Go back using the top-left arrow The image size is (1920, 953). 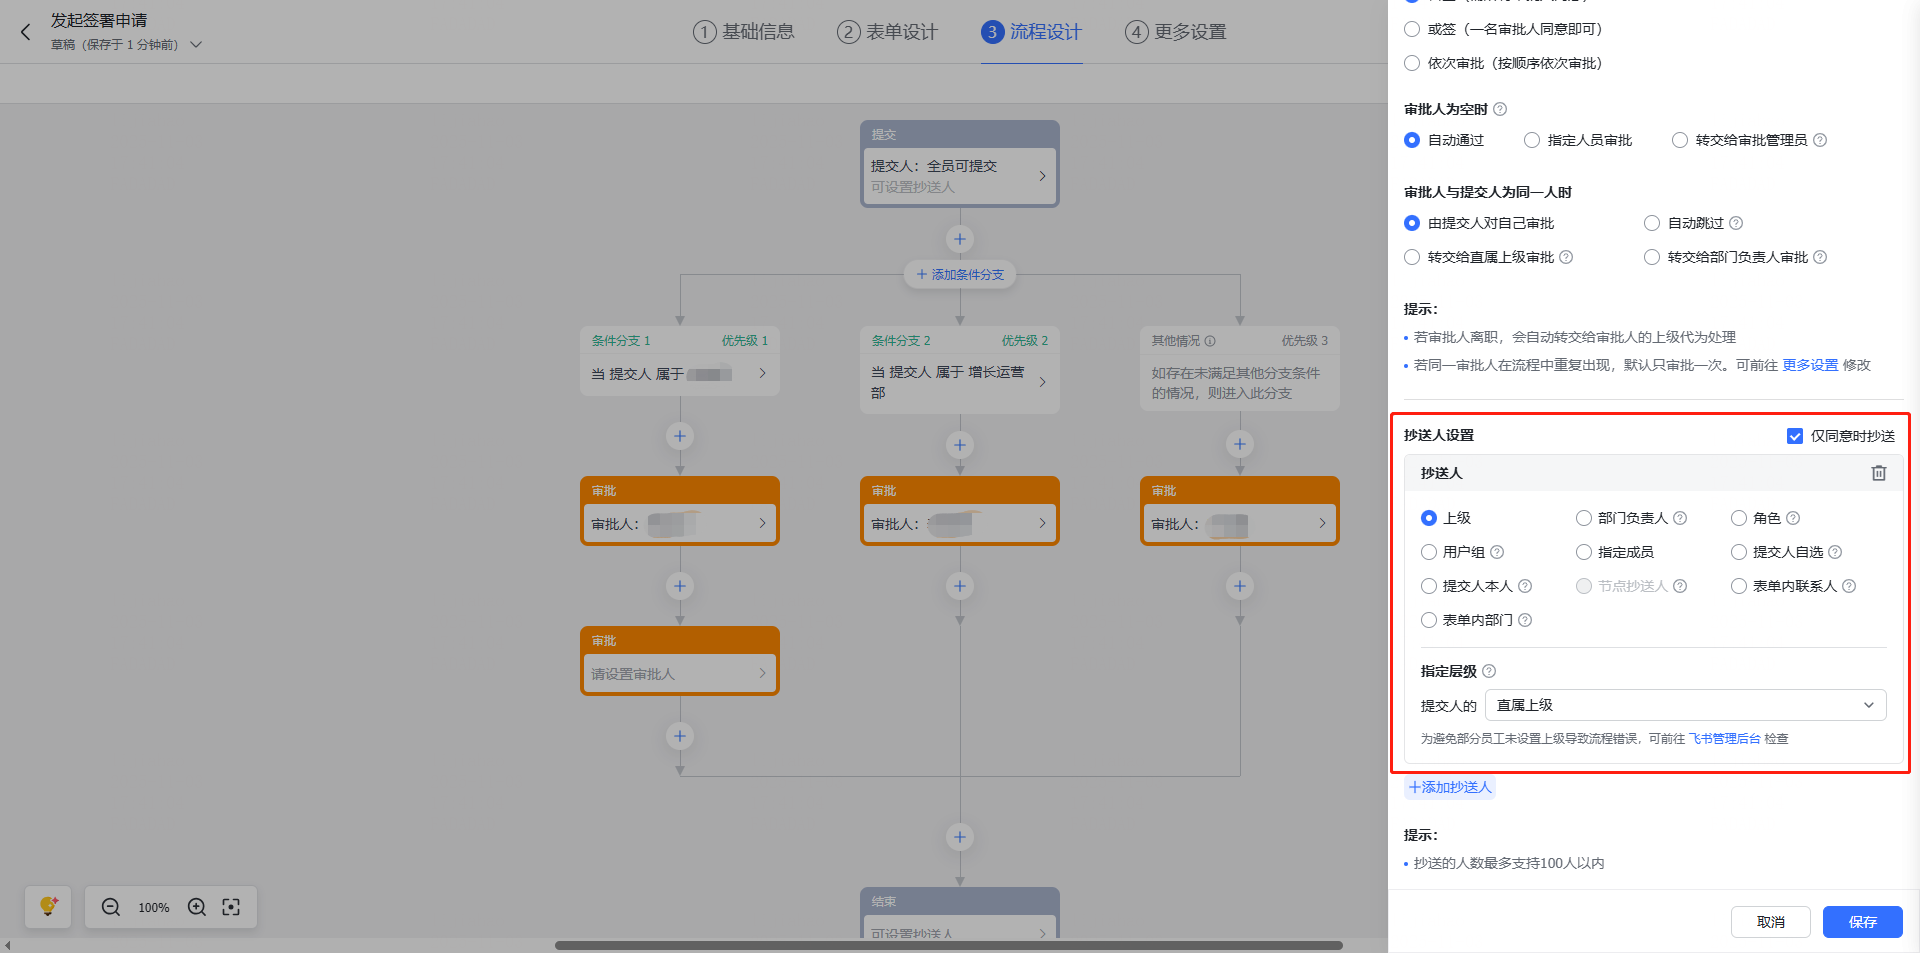tap(26, 32)
